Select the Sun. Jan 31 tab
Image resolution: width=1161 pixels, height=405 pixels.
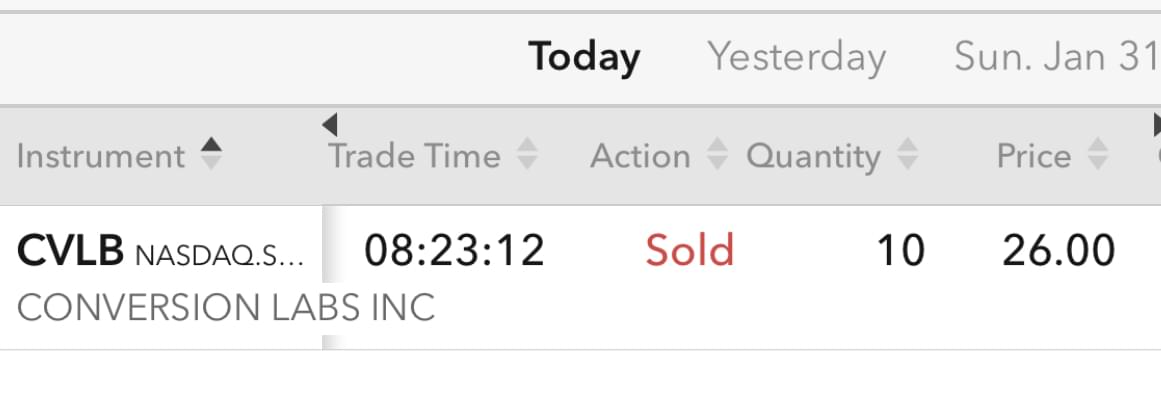coord(1055,57)
